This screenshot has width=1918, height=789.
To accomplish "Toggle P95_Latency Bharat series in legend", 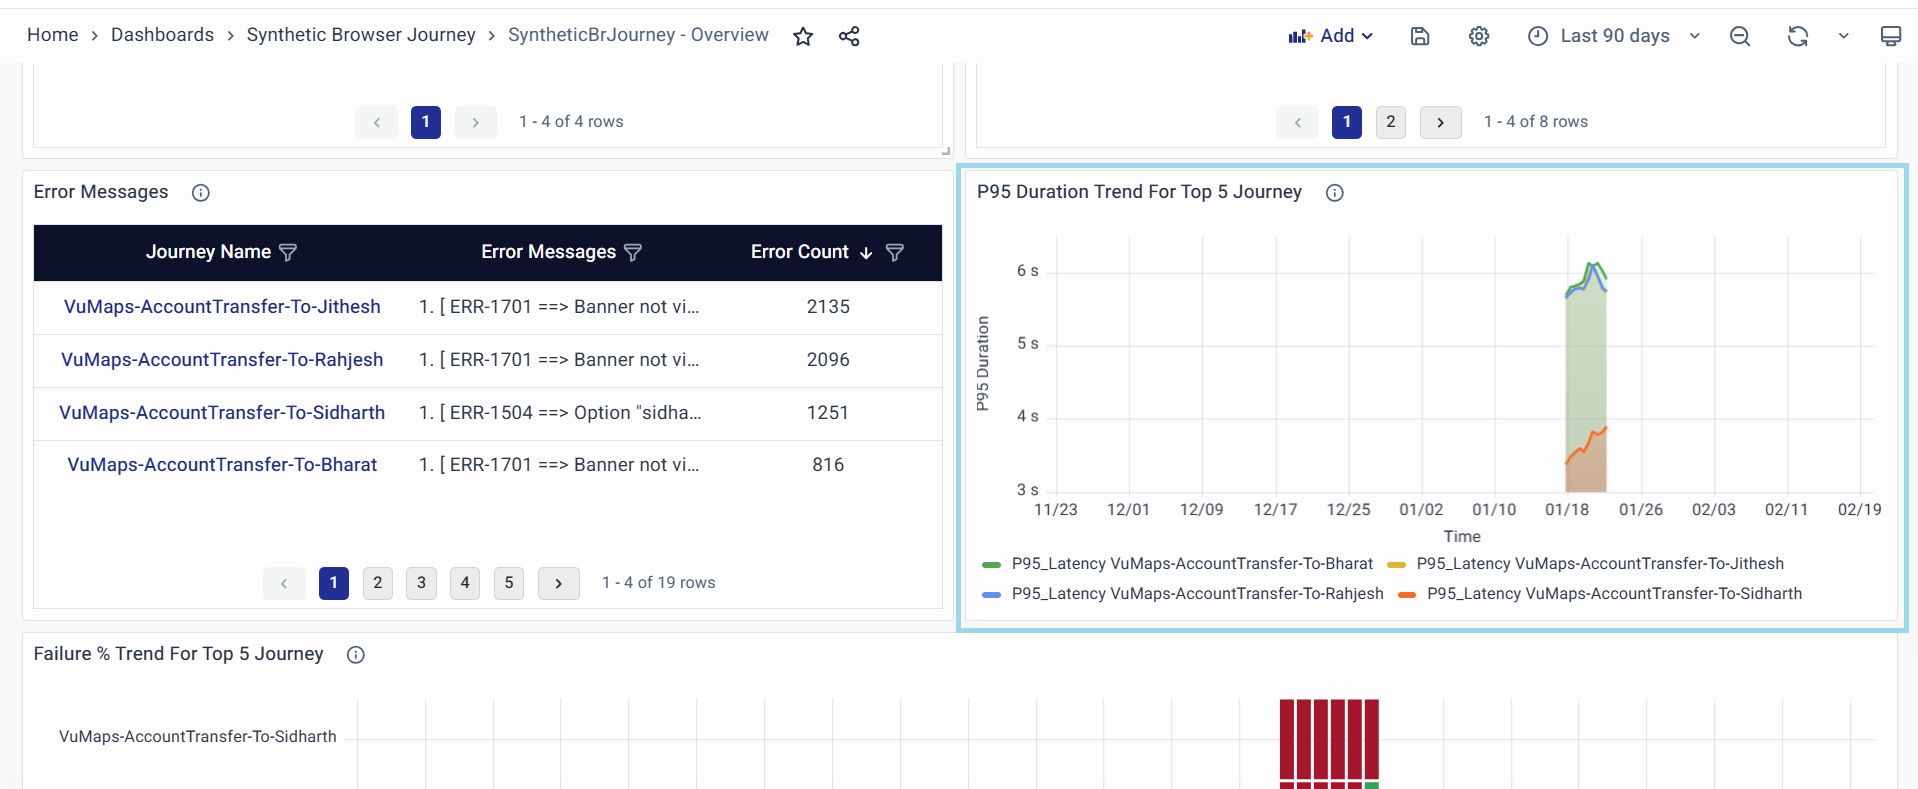I will (1191, 564).
